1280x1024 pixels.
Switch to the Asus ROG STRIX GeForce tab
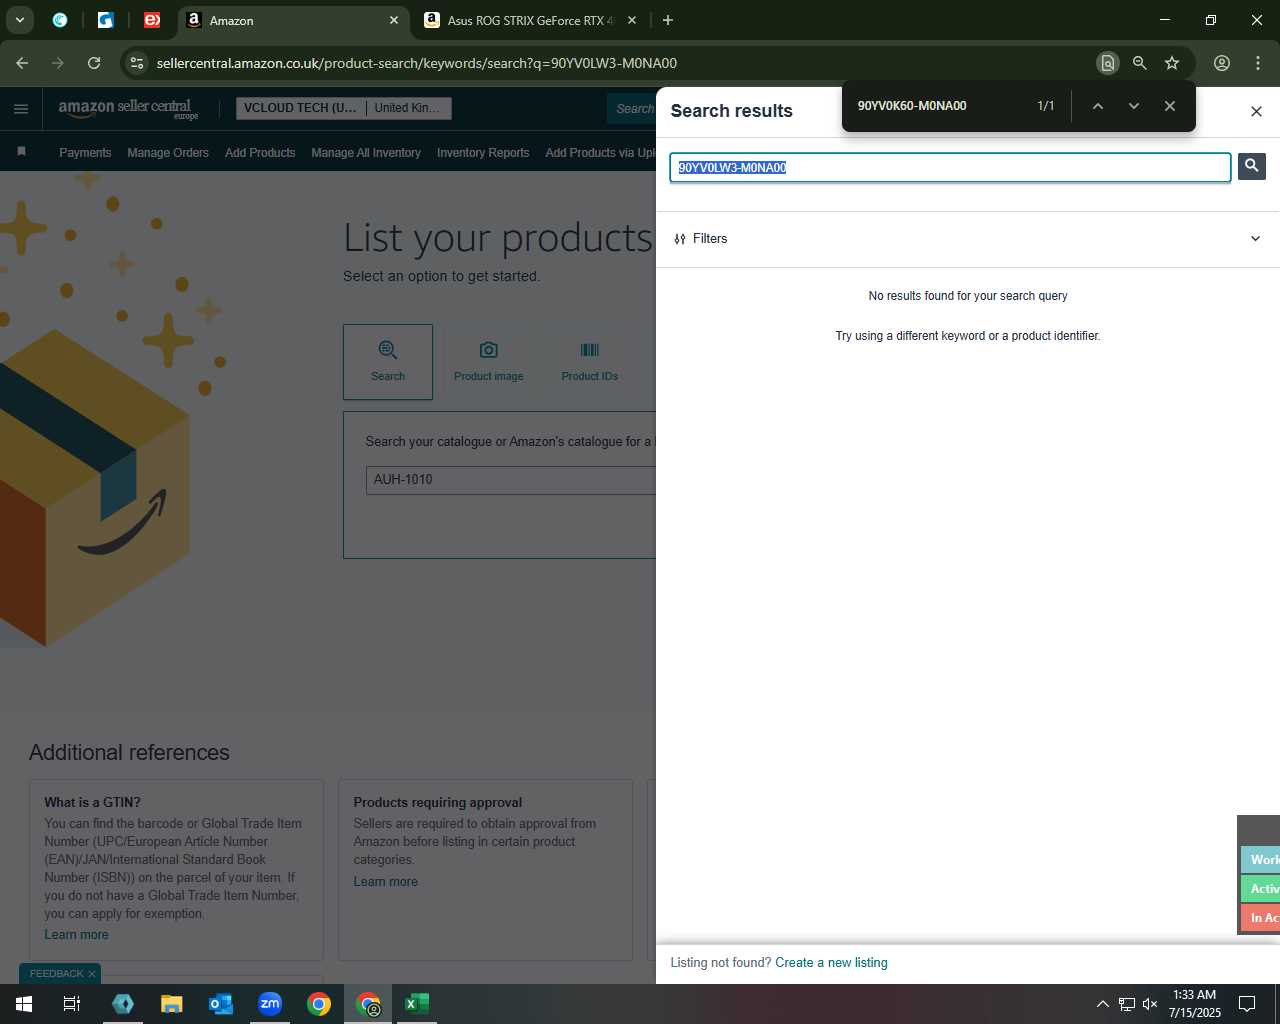531,20
